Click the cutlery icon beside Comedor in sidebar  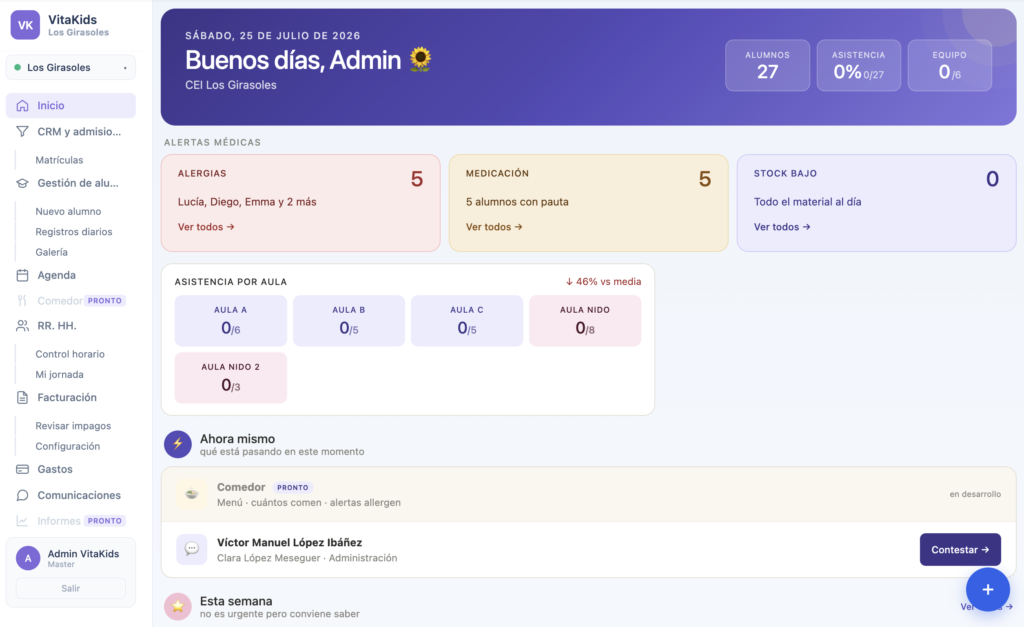22,300
